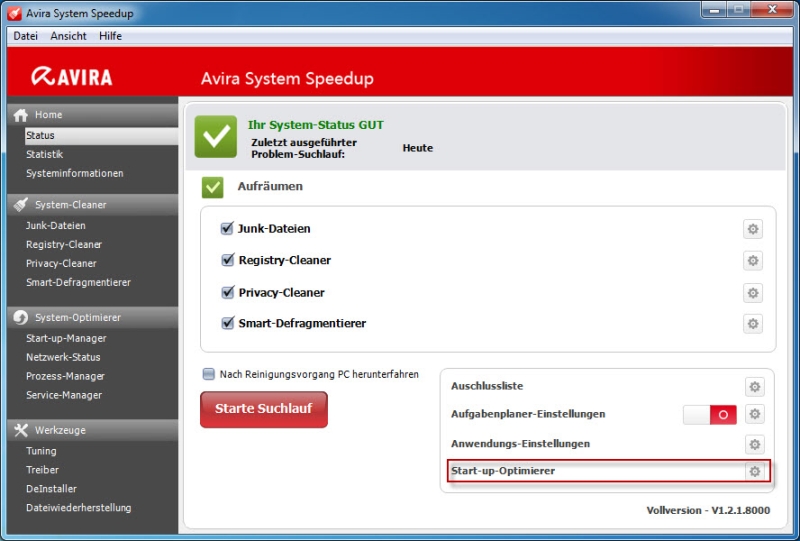Click the System-Optimierer section header
Image resolution: width=800 pixels, height=541 pixels.
93,317
